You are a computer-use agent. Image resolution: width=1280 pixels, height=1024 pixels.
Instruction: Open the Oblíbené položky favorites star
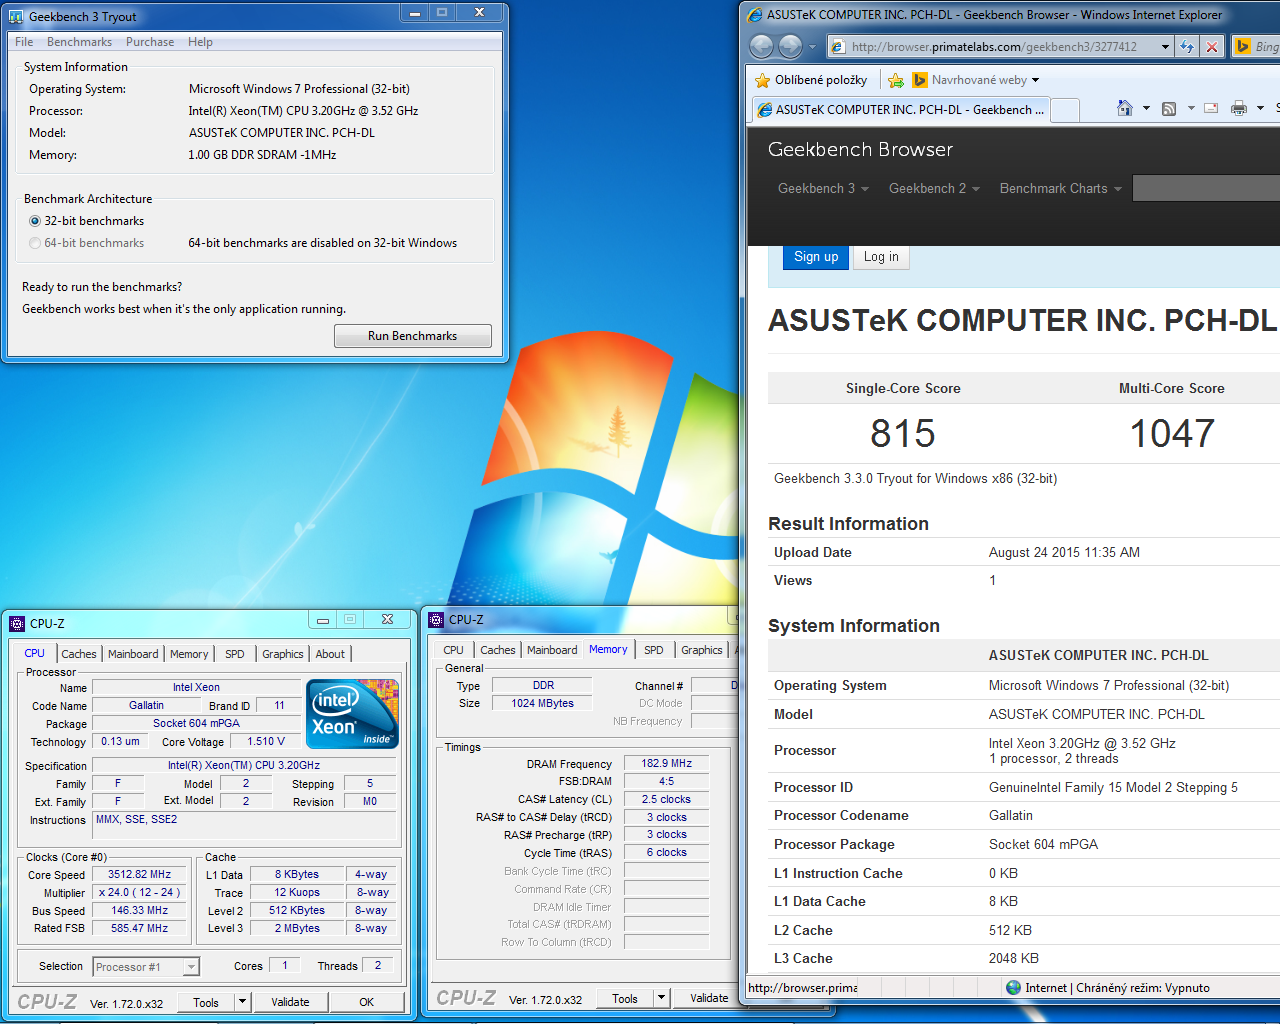click(x=762, y=80)
